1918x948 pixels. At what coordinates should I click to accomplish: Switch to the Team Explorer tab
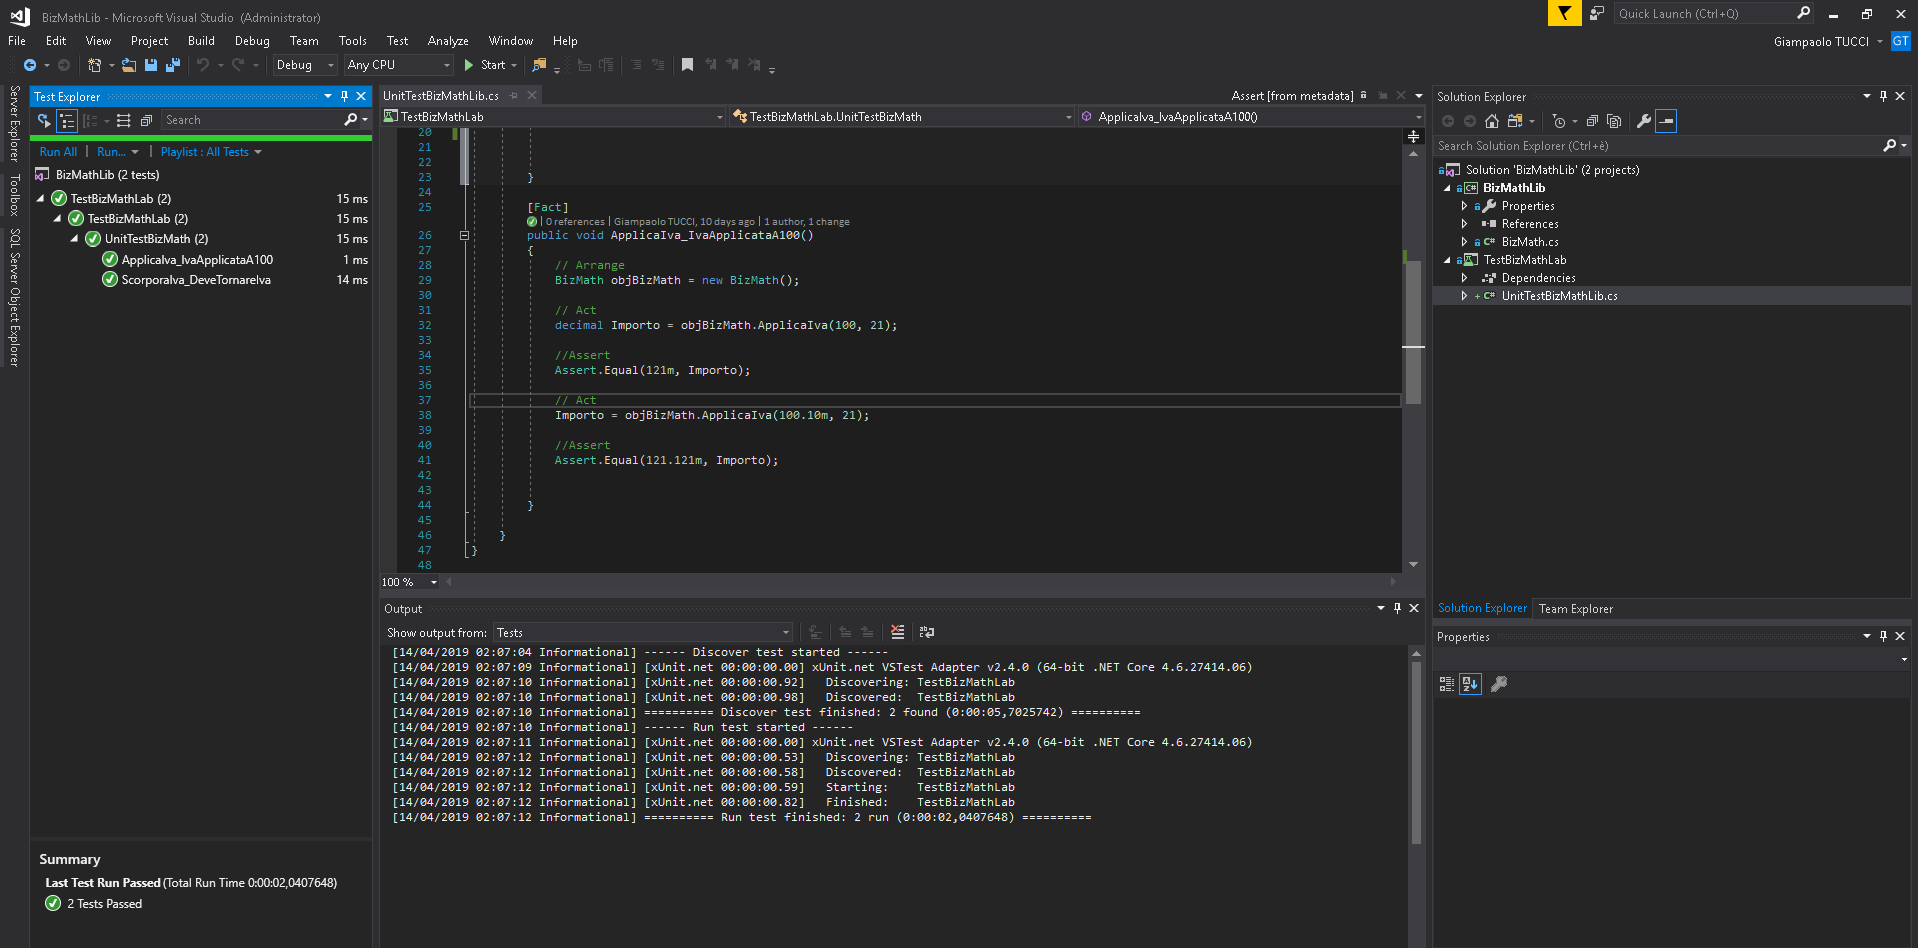tap(1575, 608)
